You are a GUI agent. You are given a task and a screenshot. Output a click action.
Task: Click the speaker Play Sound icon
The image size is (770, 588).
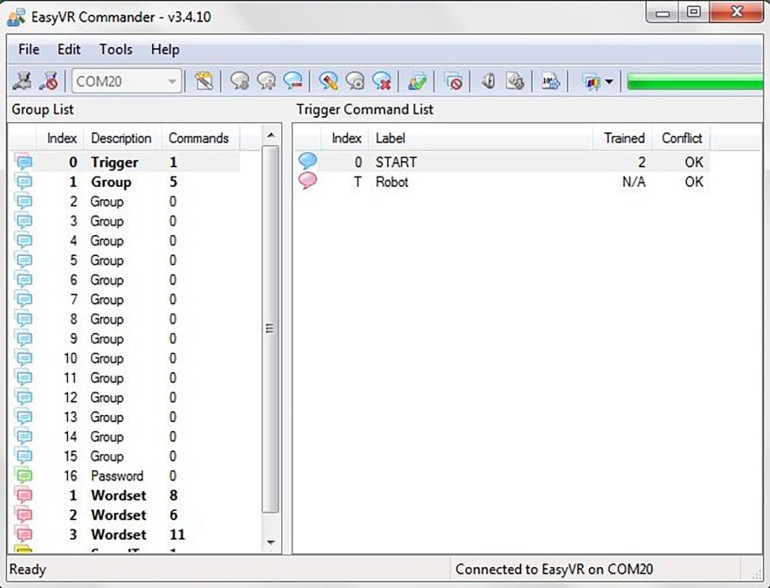click(x=488, y=81)
